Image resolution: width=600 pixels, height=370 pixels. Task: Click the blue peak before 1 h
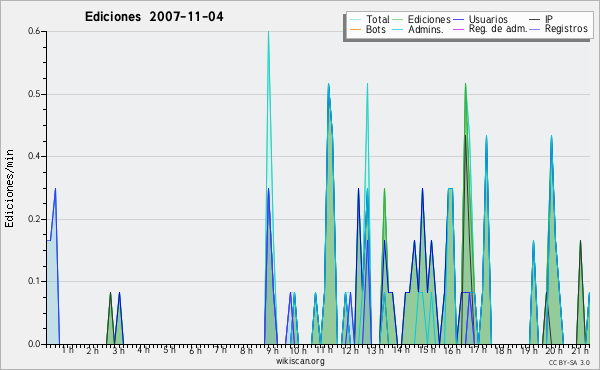point(55,189)
